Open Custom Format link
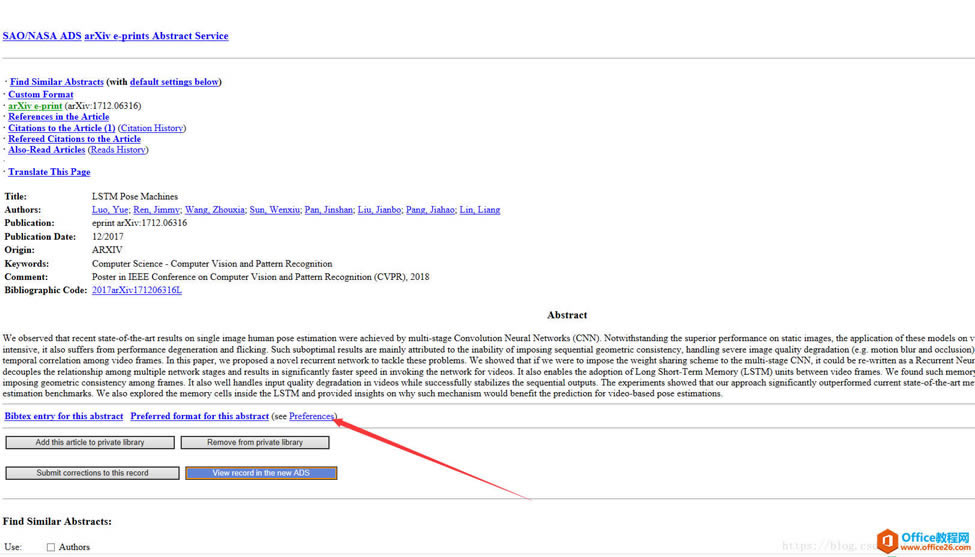 [41, 94]
